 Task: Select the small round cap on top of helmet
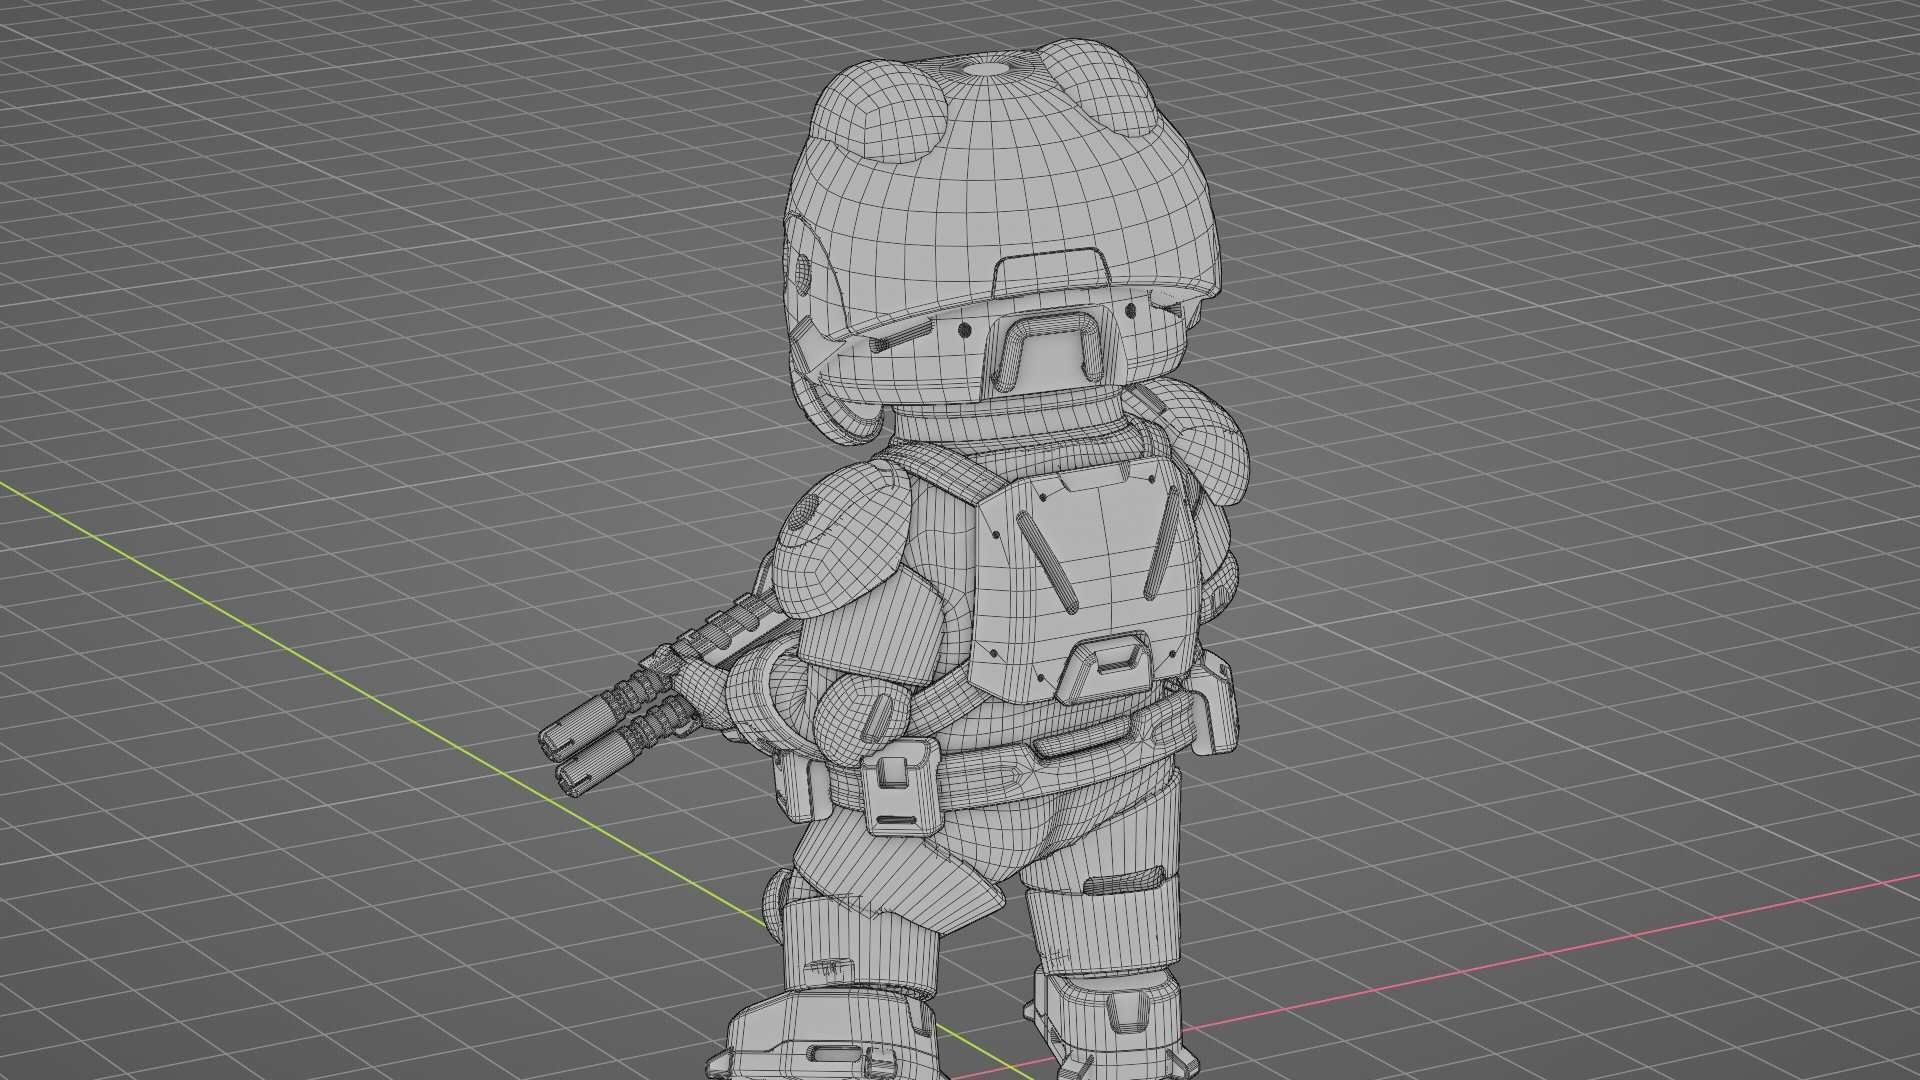click(x=985, y=69)
